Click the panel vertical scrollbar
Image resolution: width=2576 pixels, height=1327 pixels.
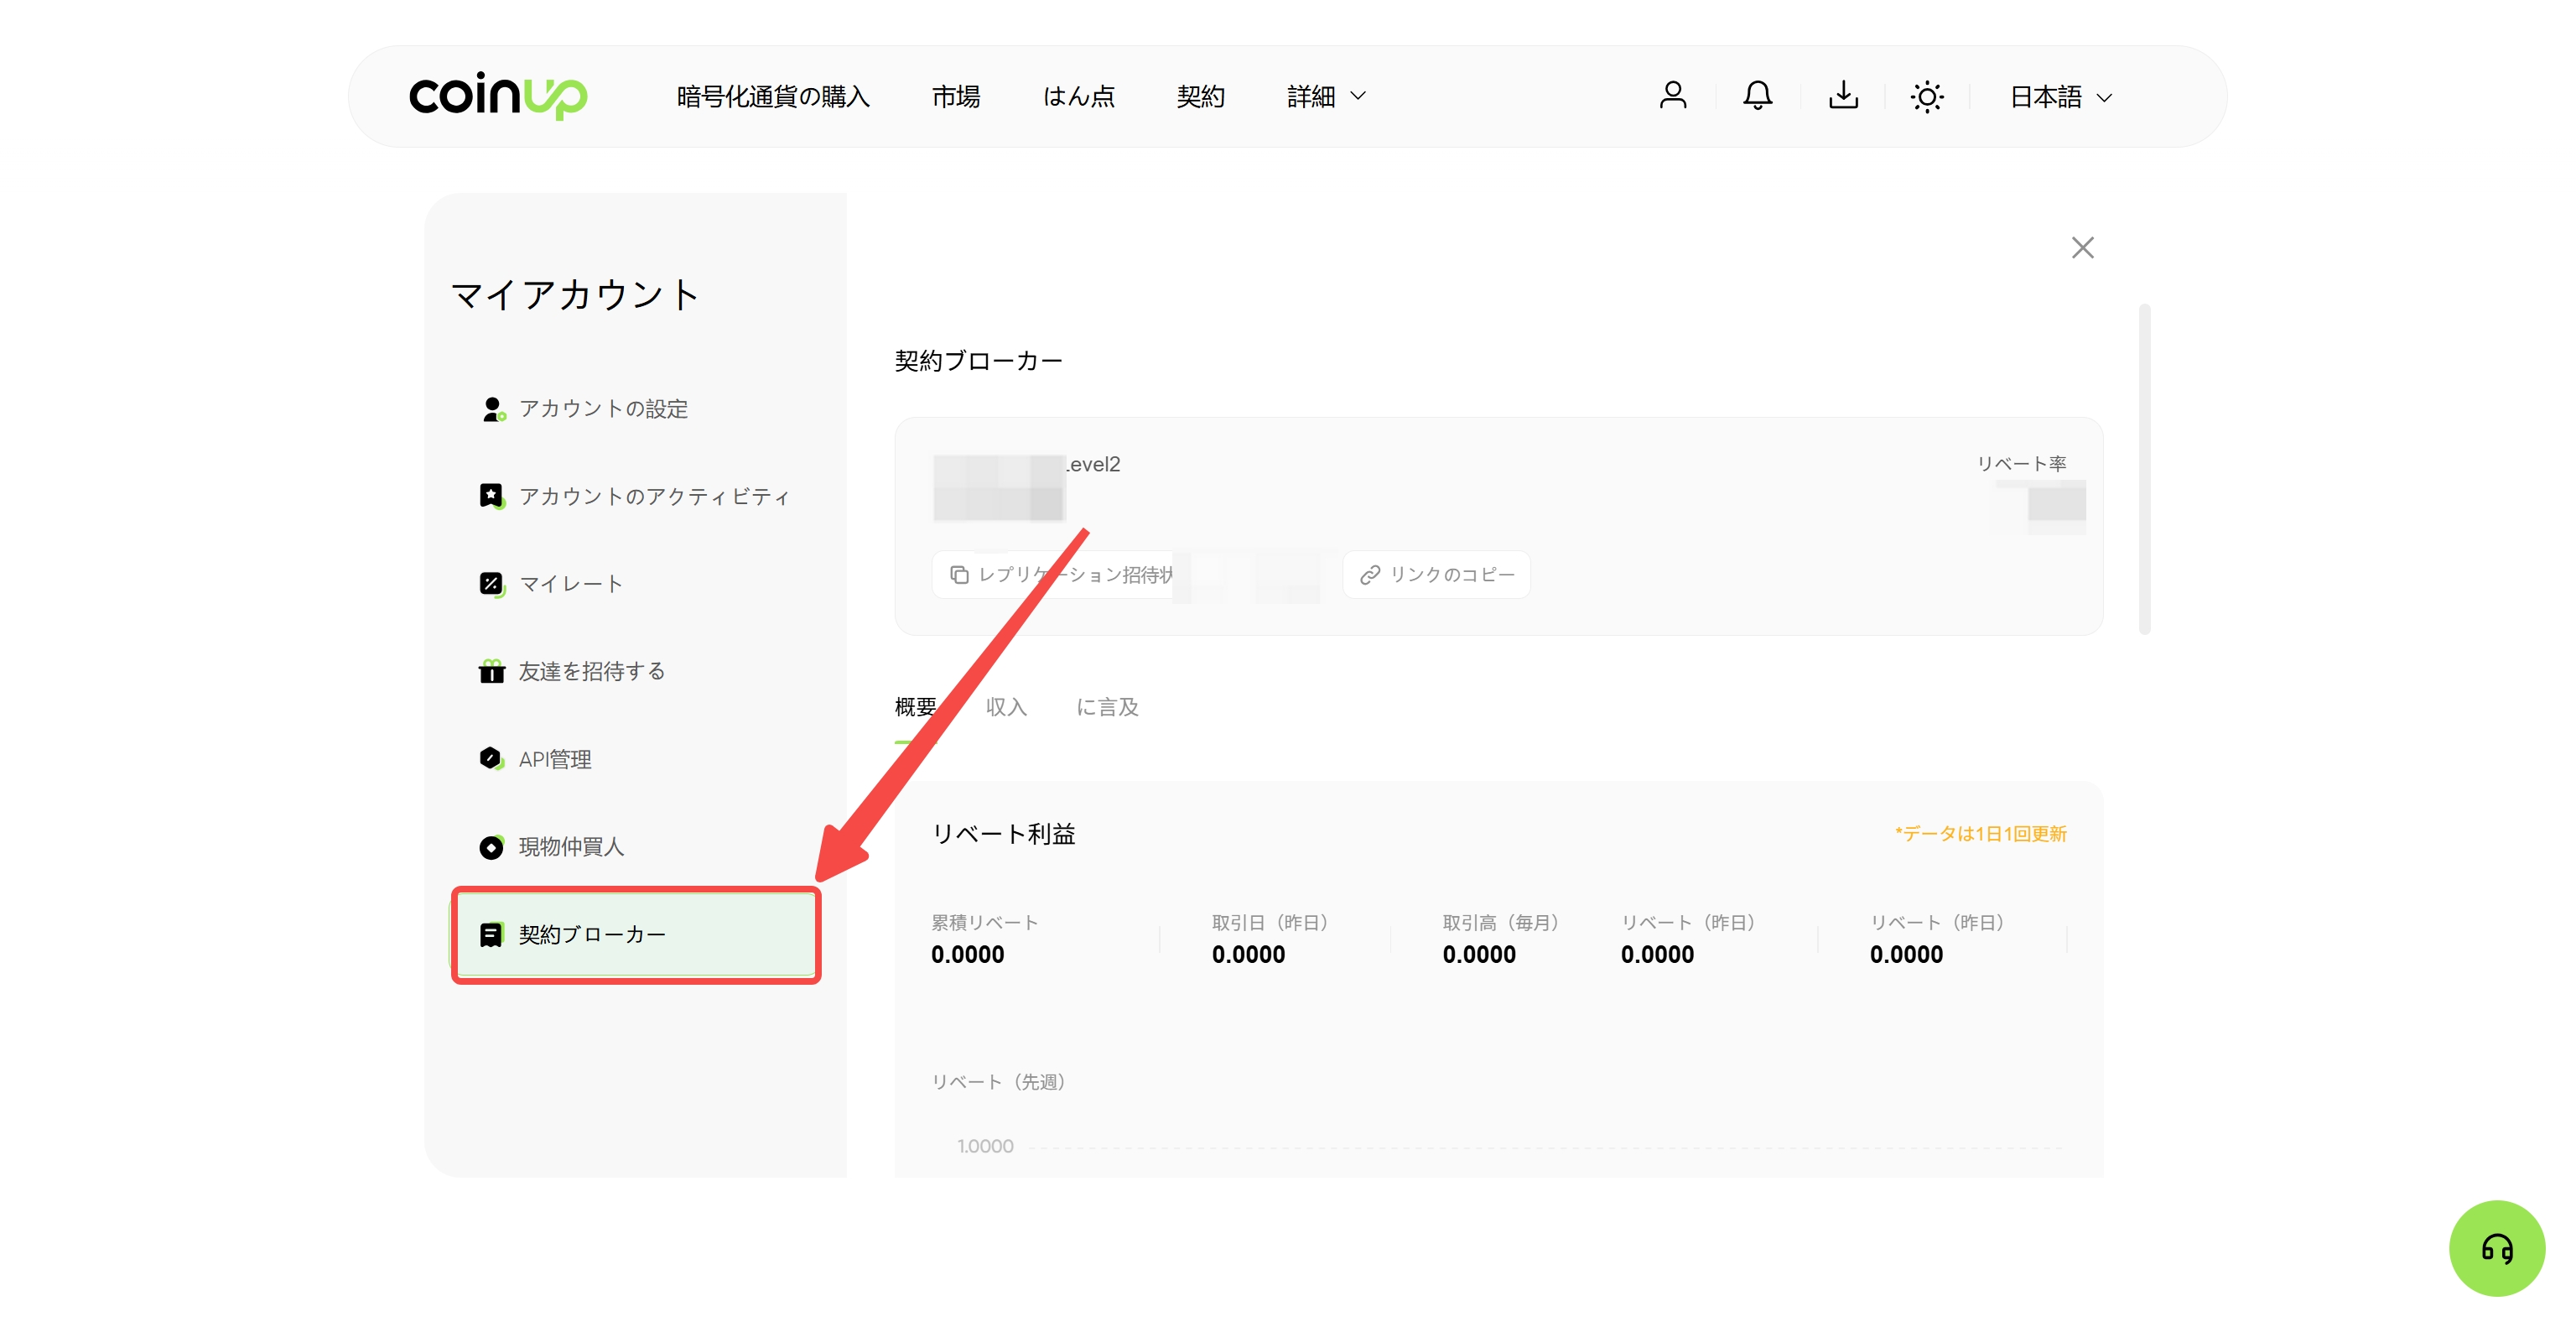tap(2144, 469)
